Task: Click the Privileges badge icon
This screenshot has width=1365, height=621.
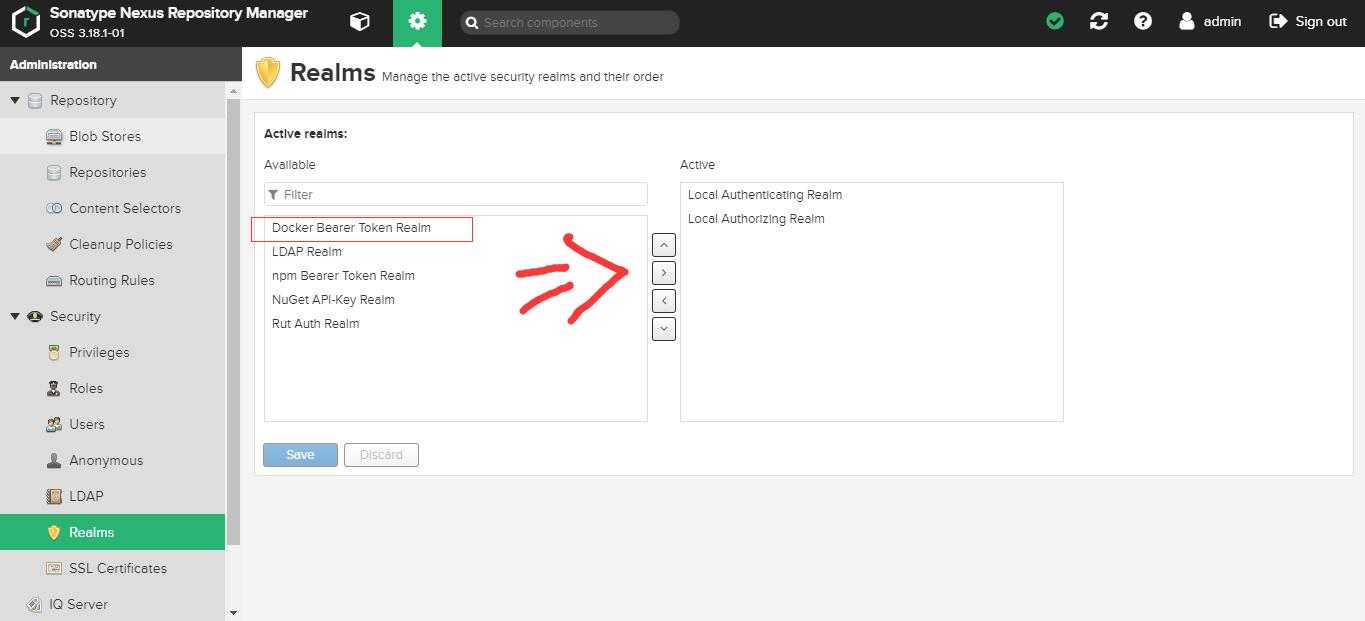Action: pyautogui.click(x=54, y=352)
